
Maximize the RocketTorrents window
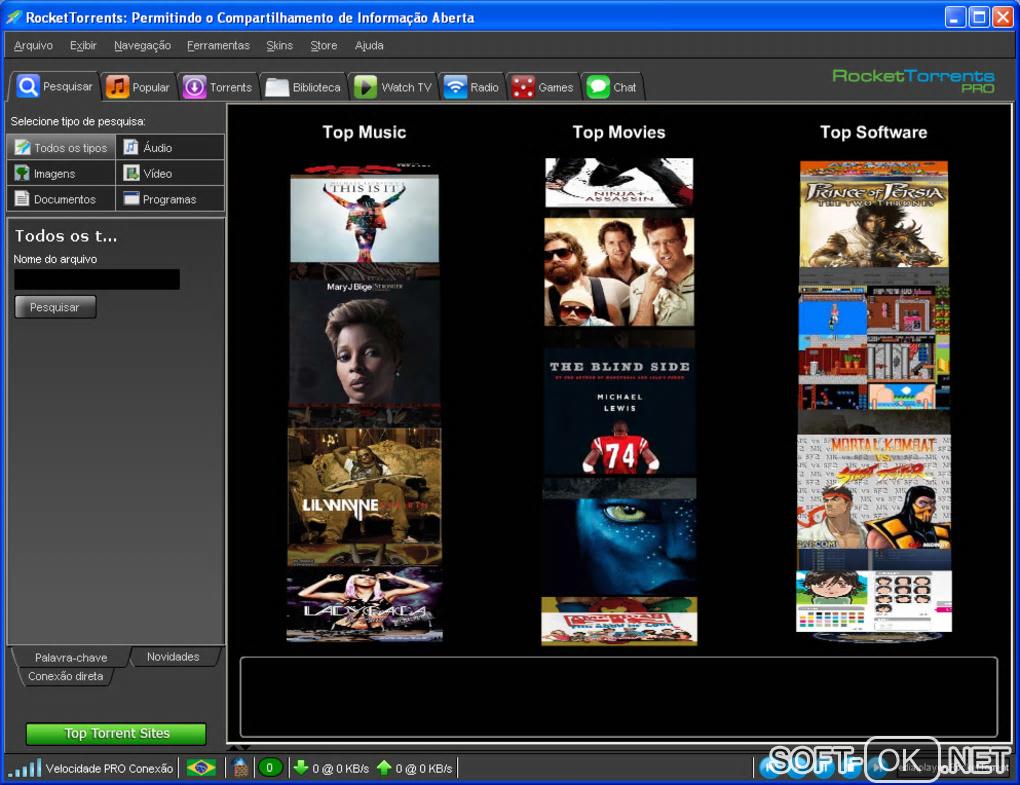pyautogui.click(x=979, y=17)
